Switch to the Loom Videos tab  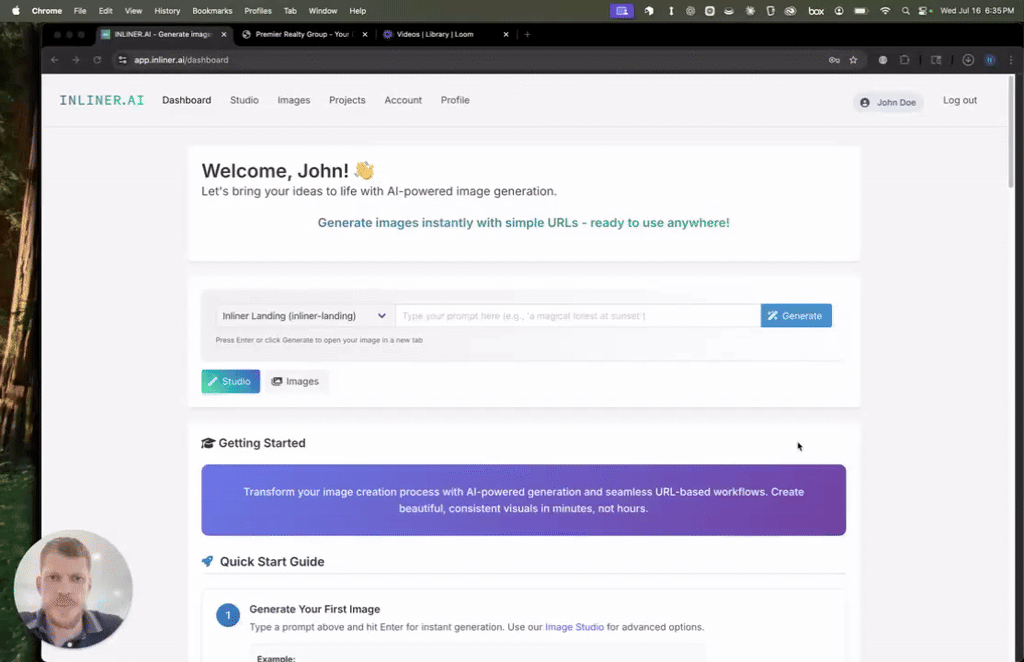[x=445, y=35]
